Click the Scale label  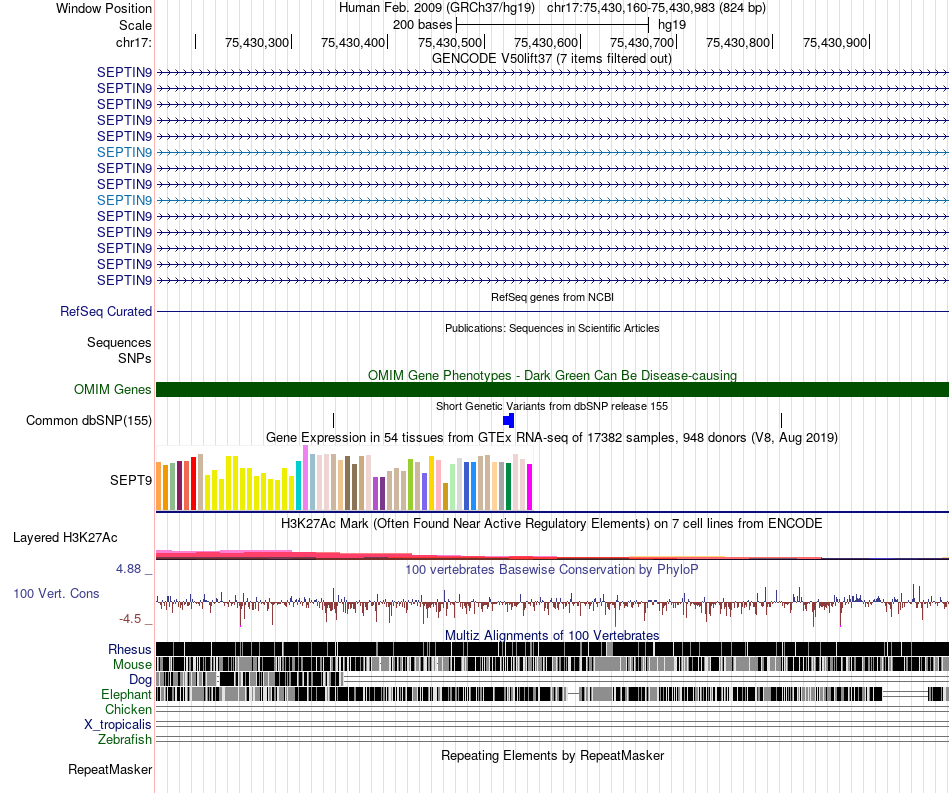(x=135, y=25)
